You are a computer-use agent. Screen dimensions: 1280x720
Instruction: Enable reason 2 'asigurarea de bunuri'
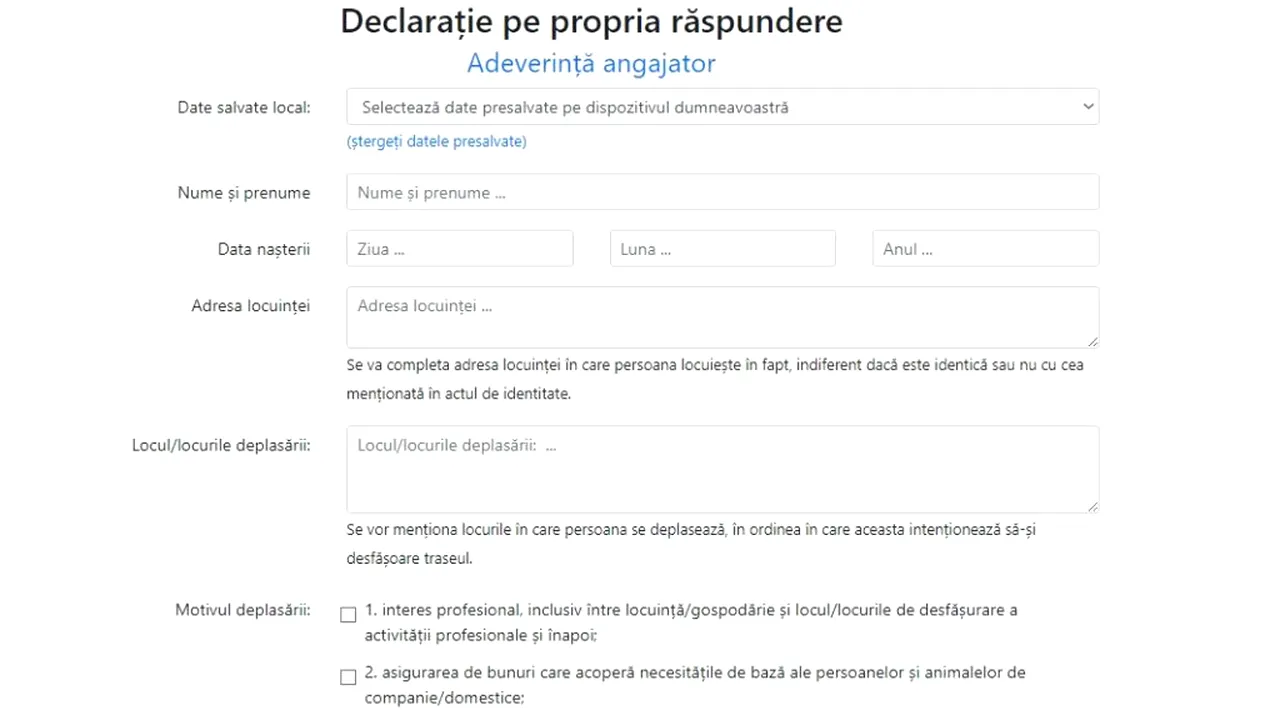347,676
